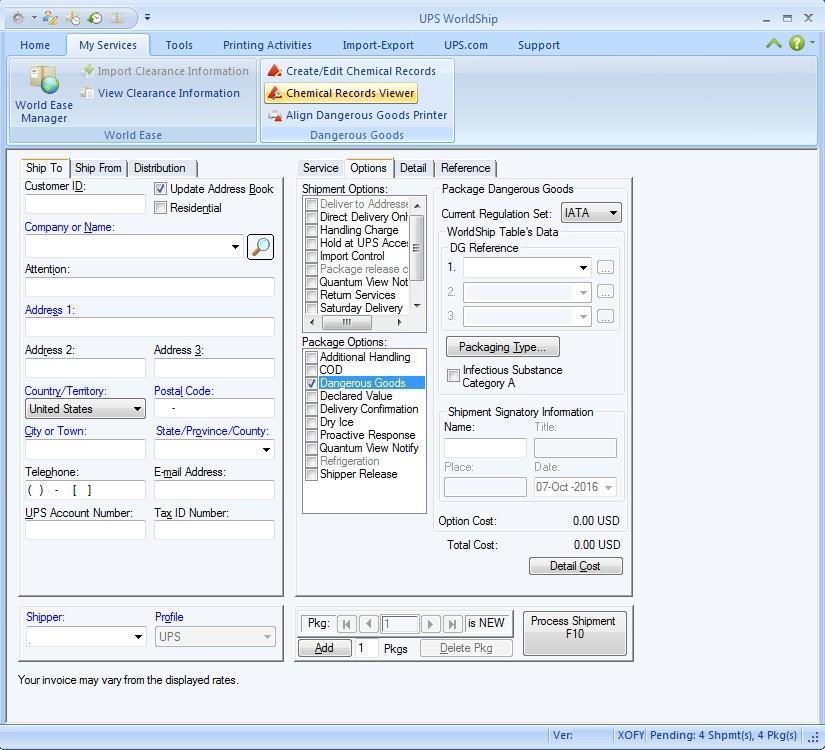
Task: Open the Shipper dropdown
Action: tap(138, 637)
